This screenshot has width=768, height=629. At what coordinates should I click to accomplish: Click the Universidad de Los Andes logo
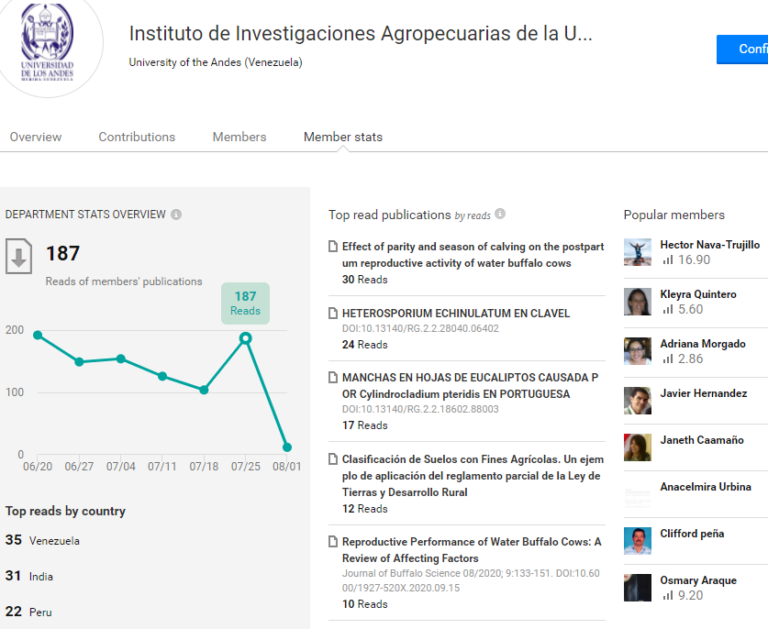point(48,43)
